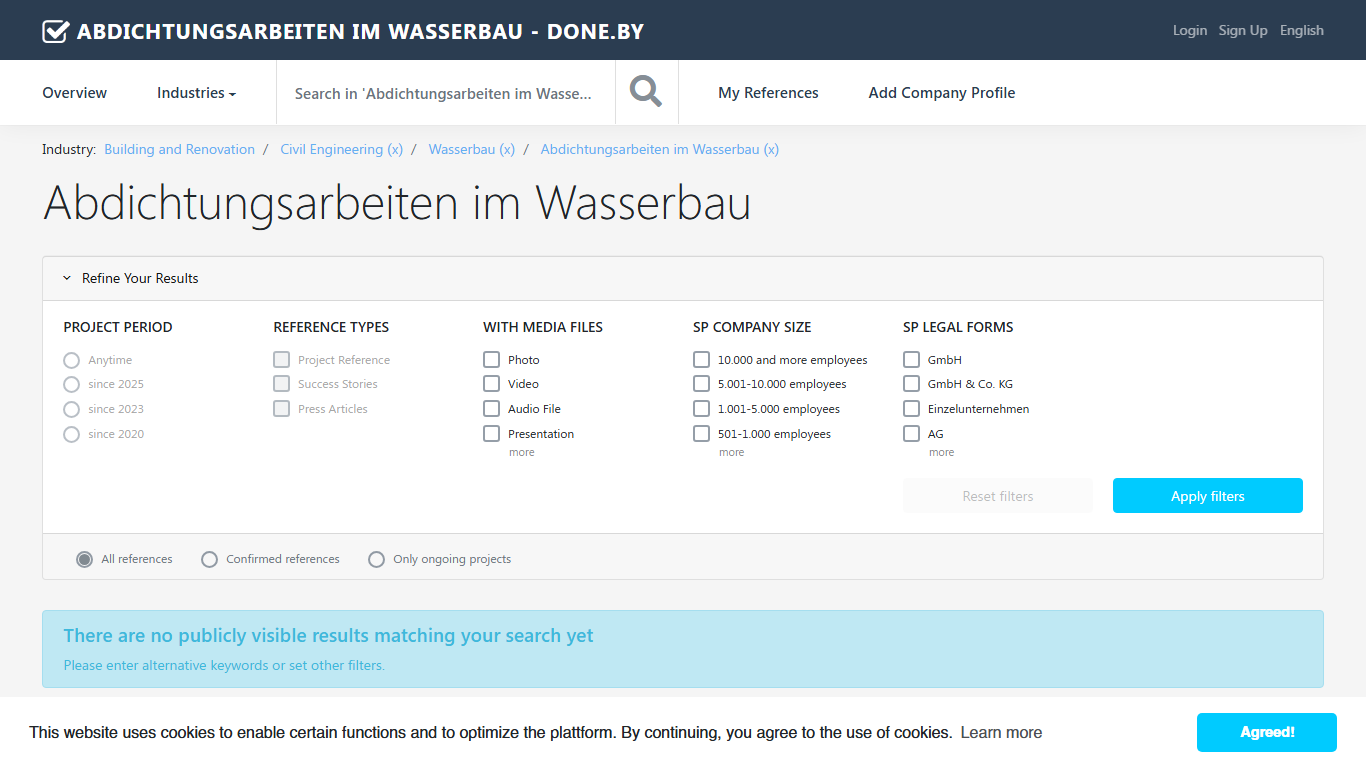Click the Refine Your Results heading text
This screenshot has height=768, width=1366.
click(140, 278)
